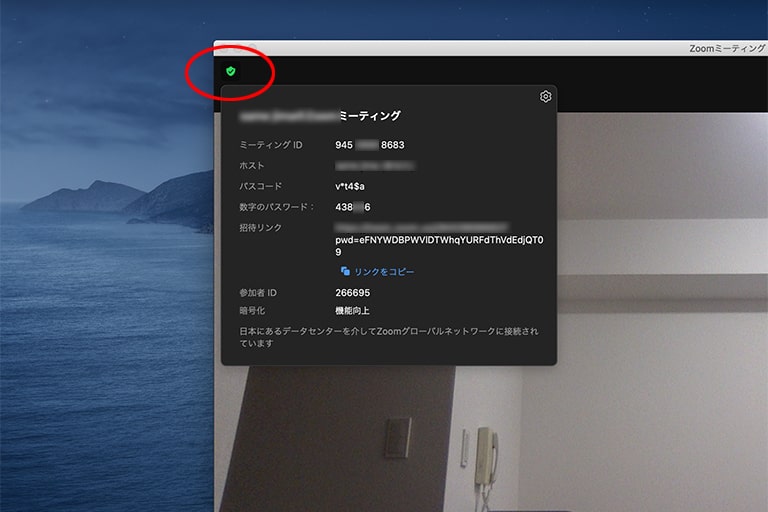Click the ミーティング heading in the info panel

pyautogui.click(x=370, y=116)
